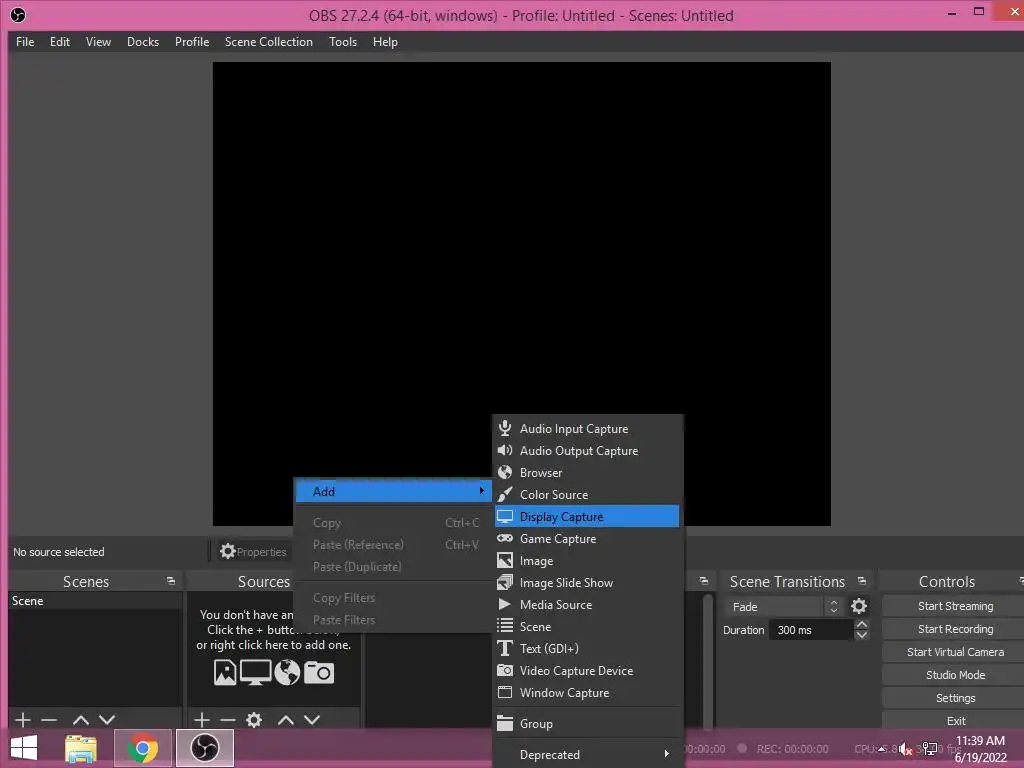Click the mixer vertical scrollbar
The width and height of the screenshot is (1024, 768).
(x=708, y=660)
